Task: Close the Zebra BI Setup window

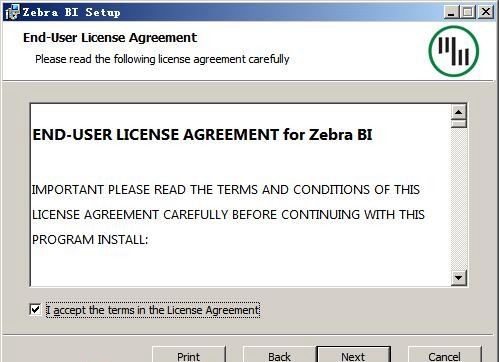Action: pos(486,12)
